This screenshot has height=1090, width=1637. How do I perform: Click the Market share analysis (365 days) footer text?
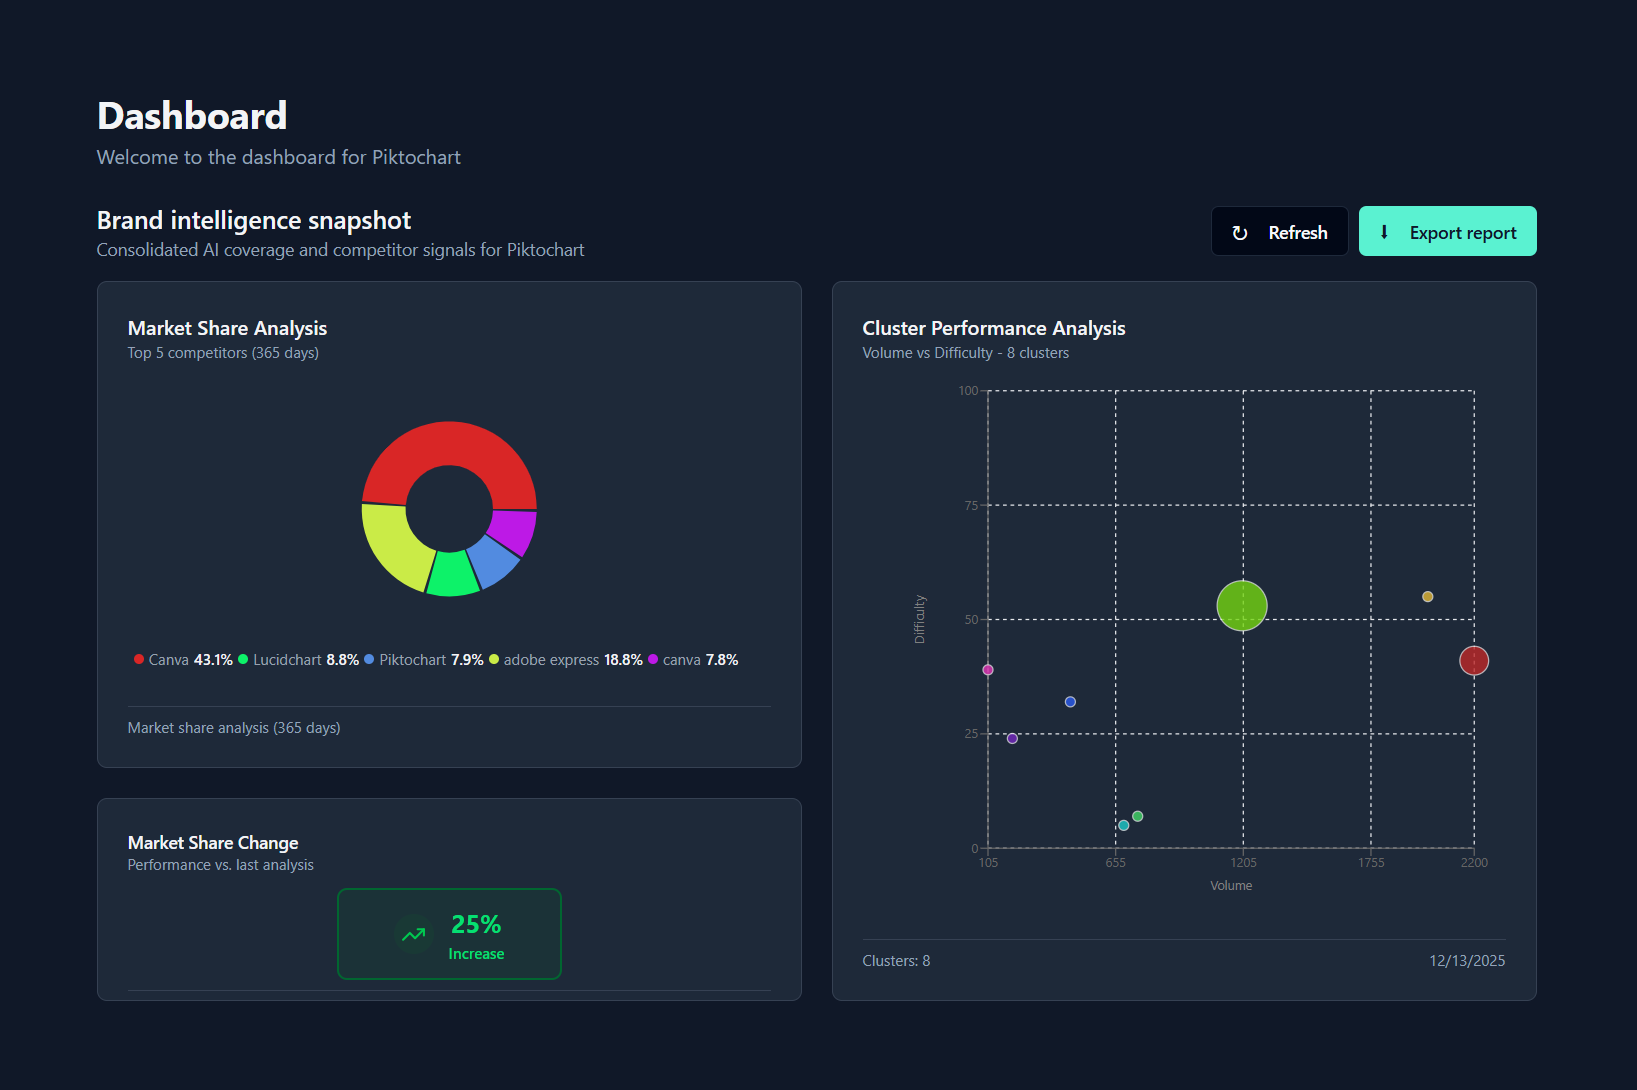(234, 727)
